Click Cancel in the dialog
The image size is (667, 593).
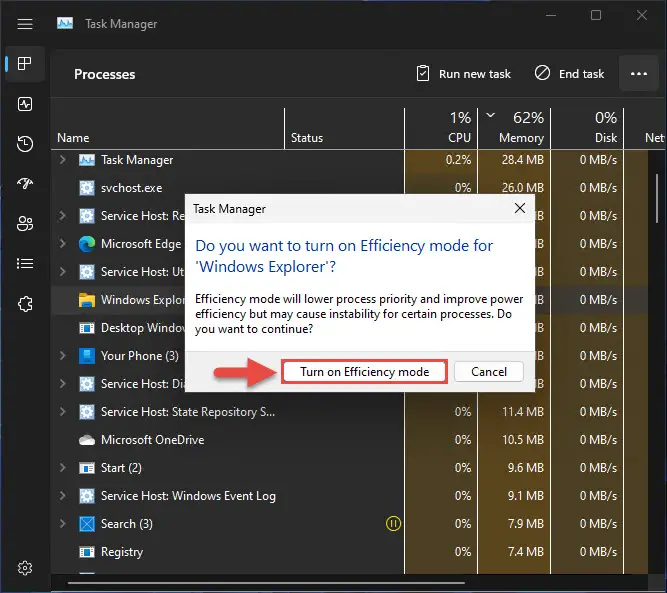[489, 372]
